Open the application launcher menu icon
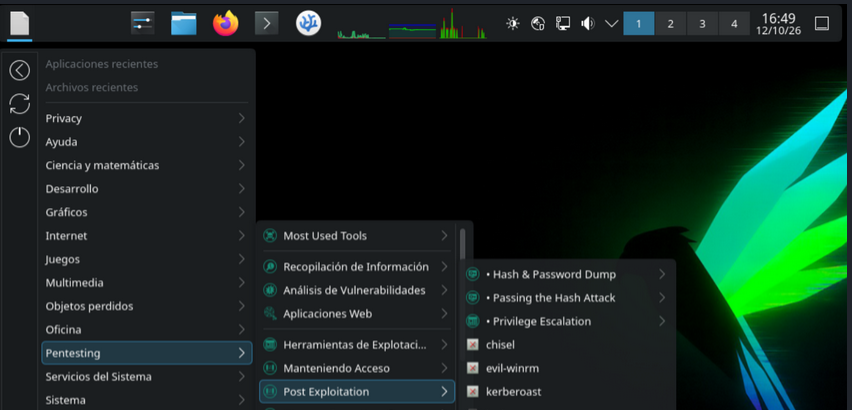The height and width of the screenshot is (410, 852). pyautogui.click(x=20, y=23)
